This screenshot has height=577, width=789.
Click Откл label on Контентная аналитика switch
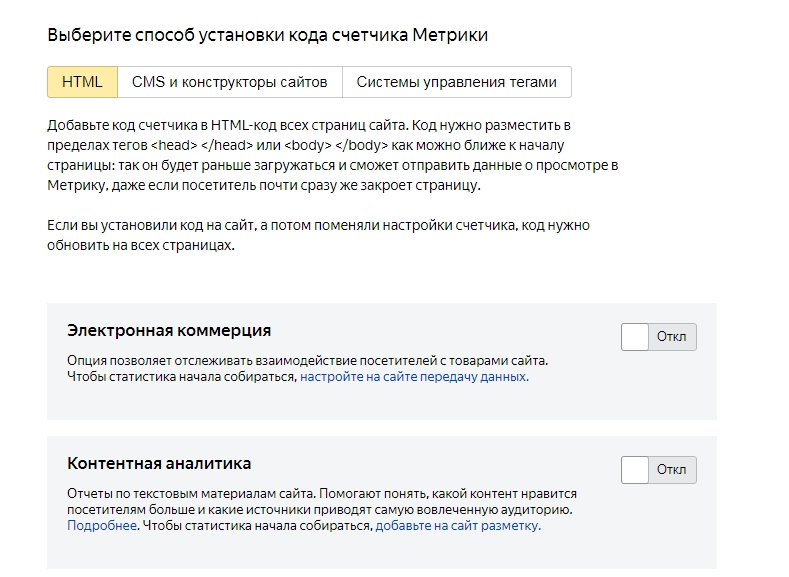click(671, 469)
